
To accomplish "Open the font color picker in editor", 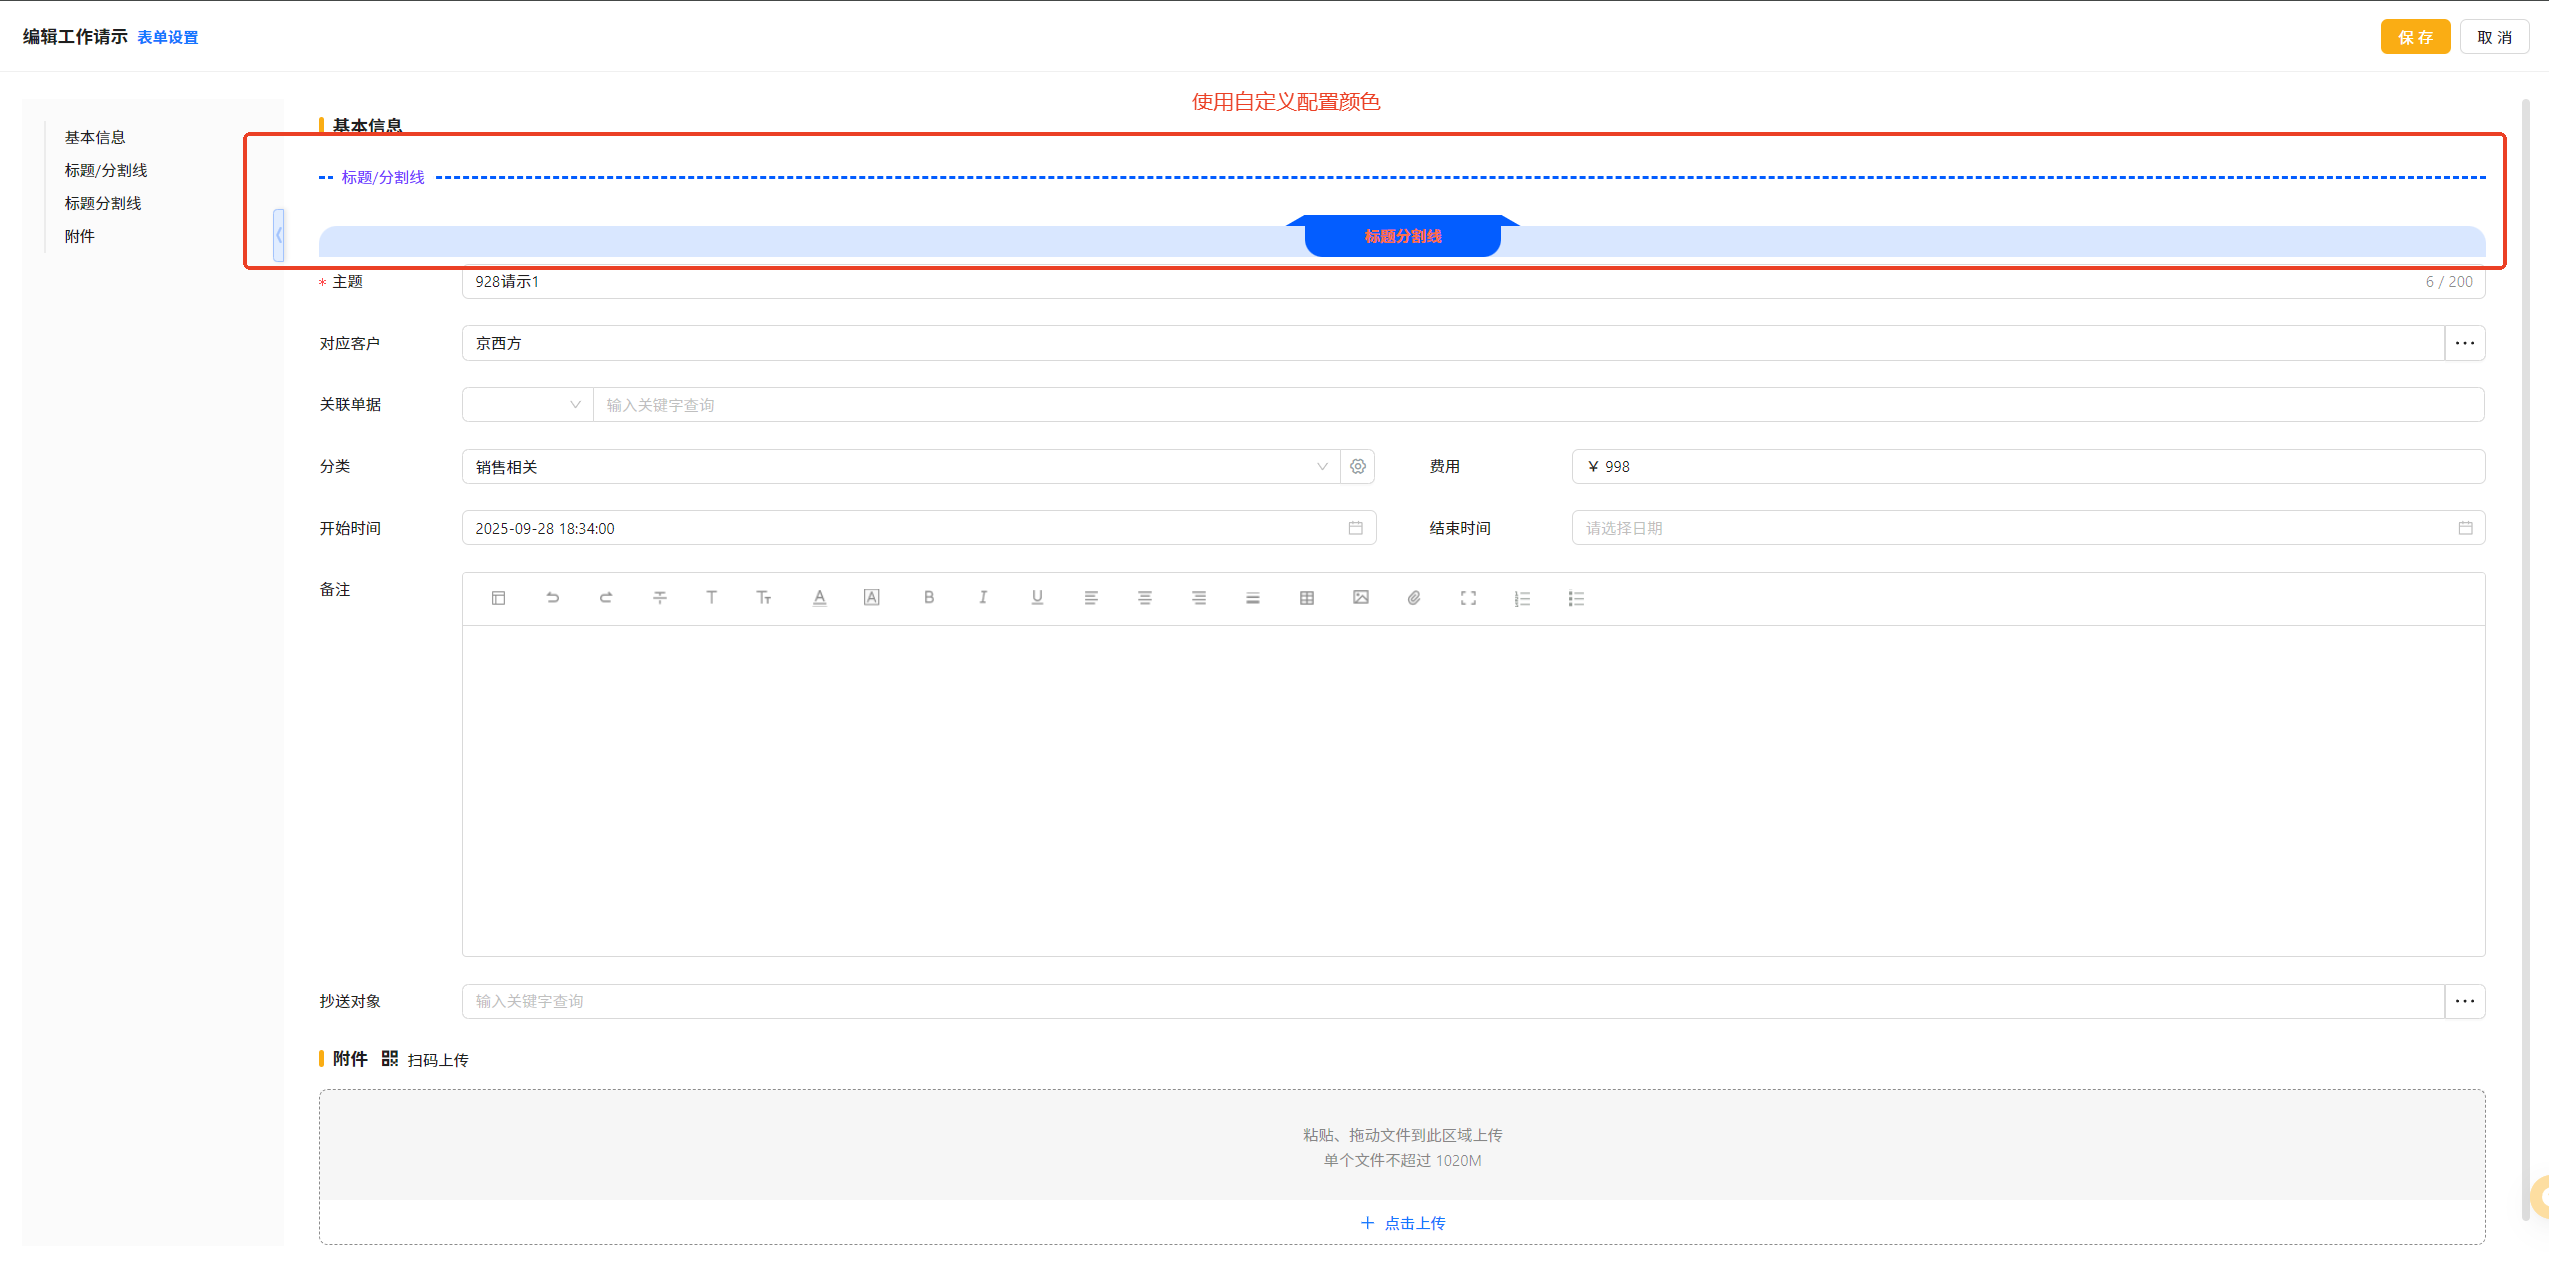I will point(819,598).
